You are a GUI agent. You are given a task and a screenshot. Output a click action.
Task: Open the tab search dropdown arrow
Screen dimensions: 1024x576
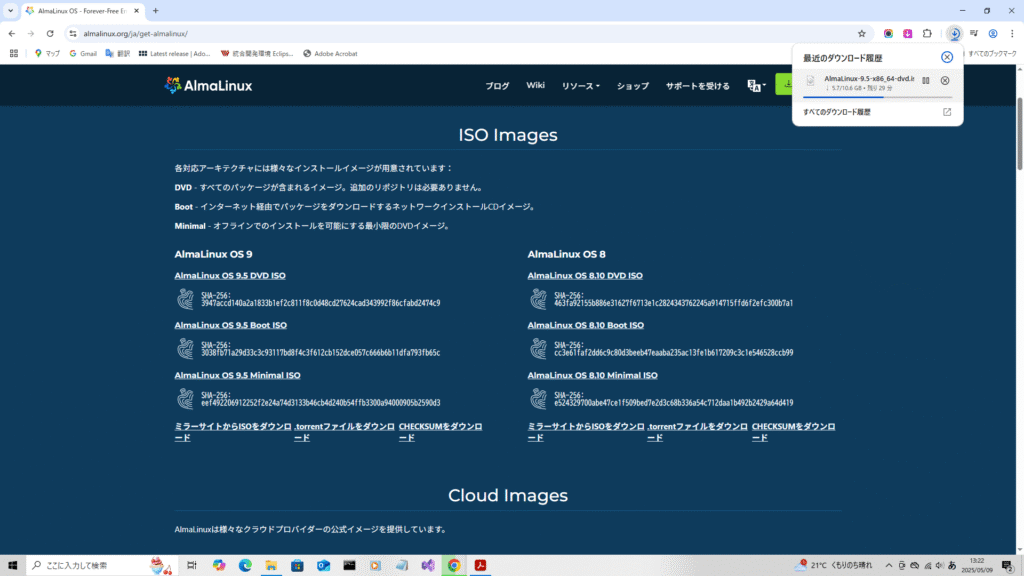point(10,10)
